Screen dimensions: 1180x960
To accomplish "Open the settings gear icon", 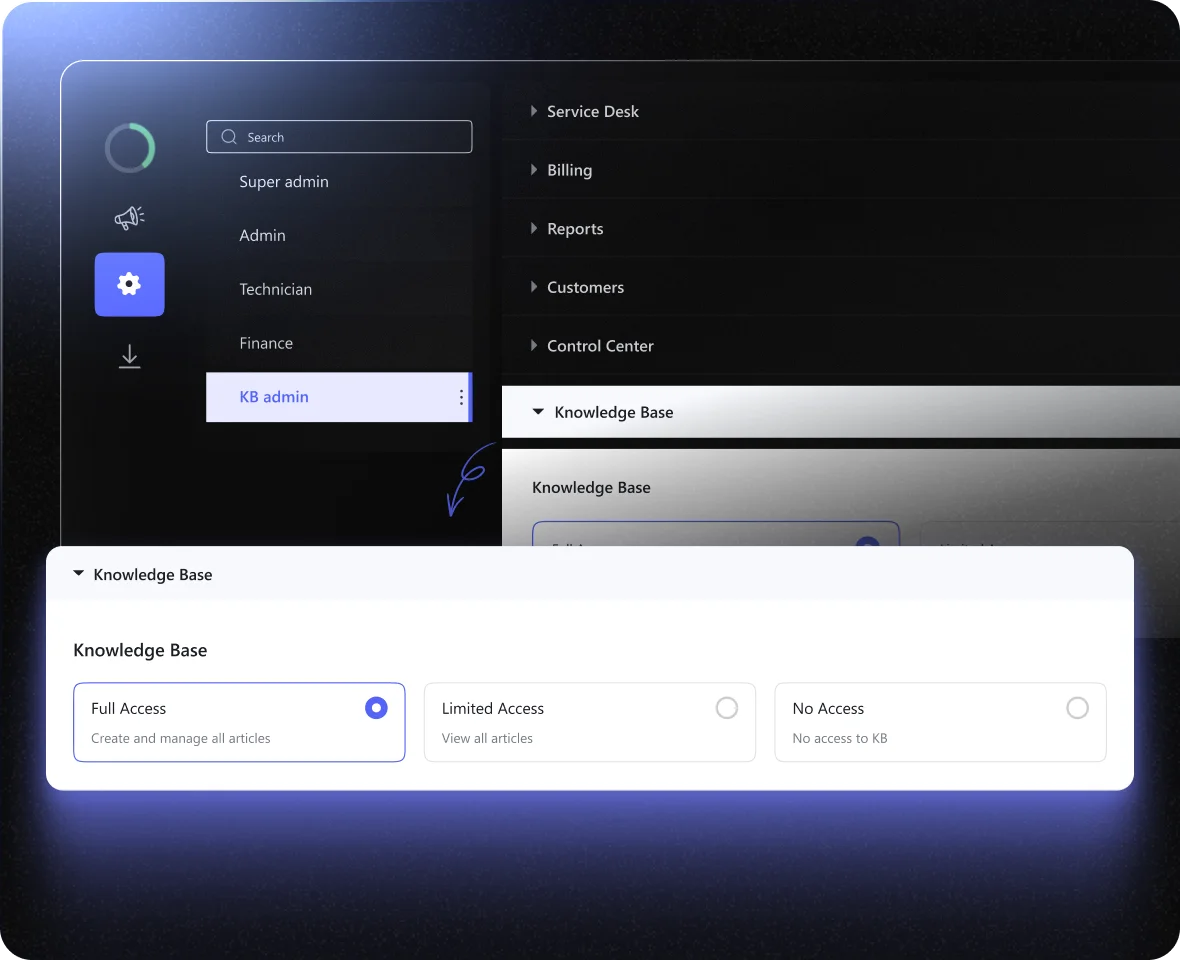I will click(129, 284).
